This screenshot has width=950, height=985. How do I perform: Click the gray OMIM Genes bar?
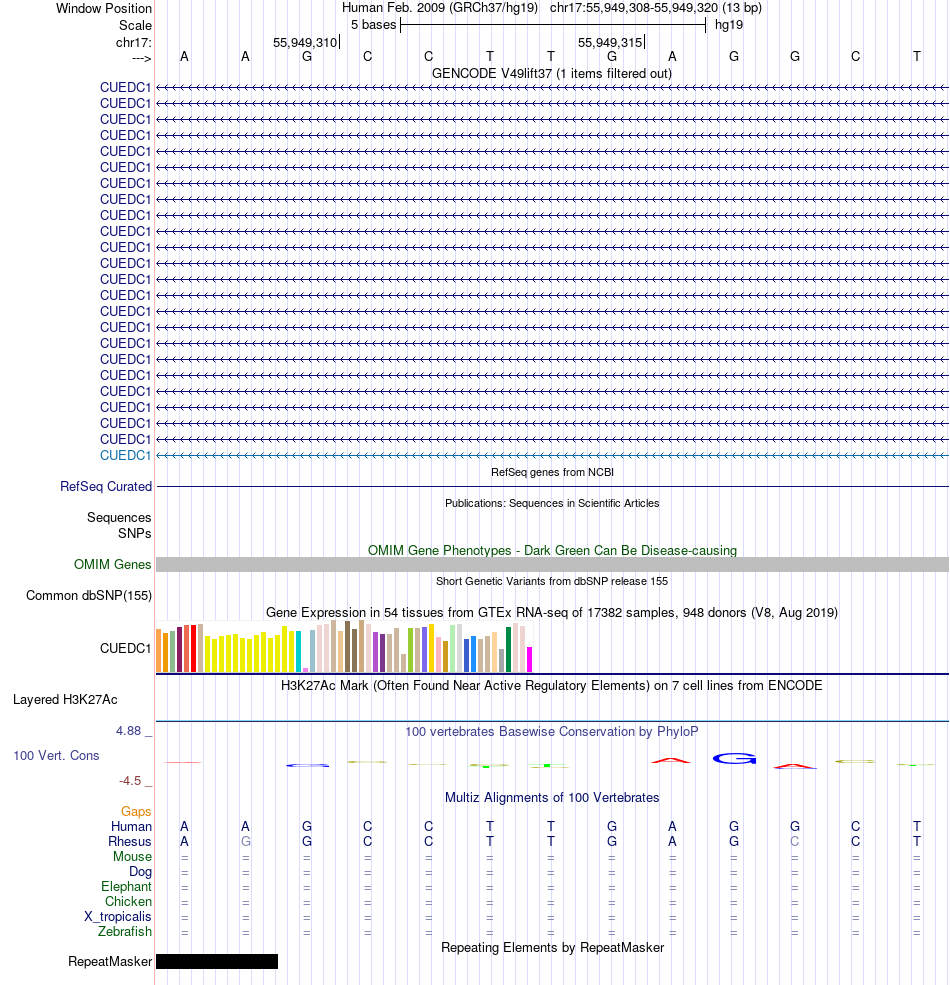tap(552, 564)
